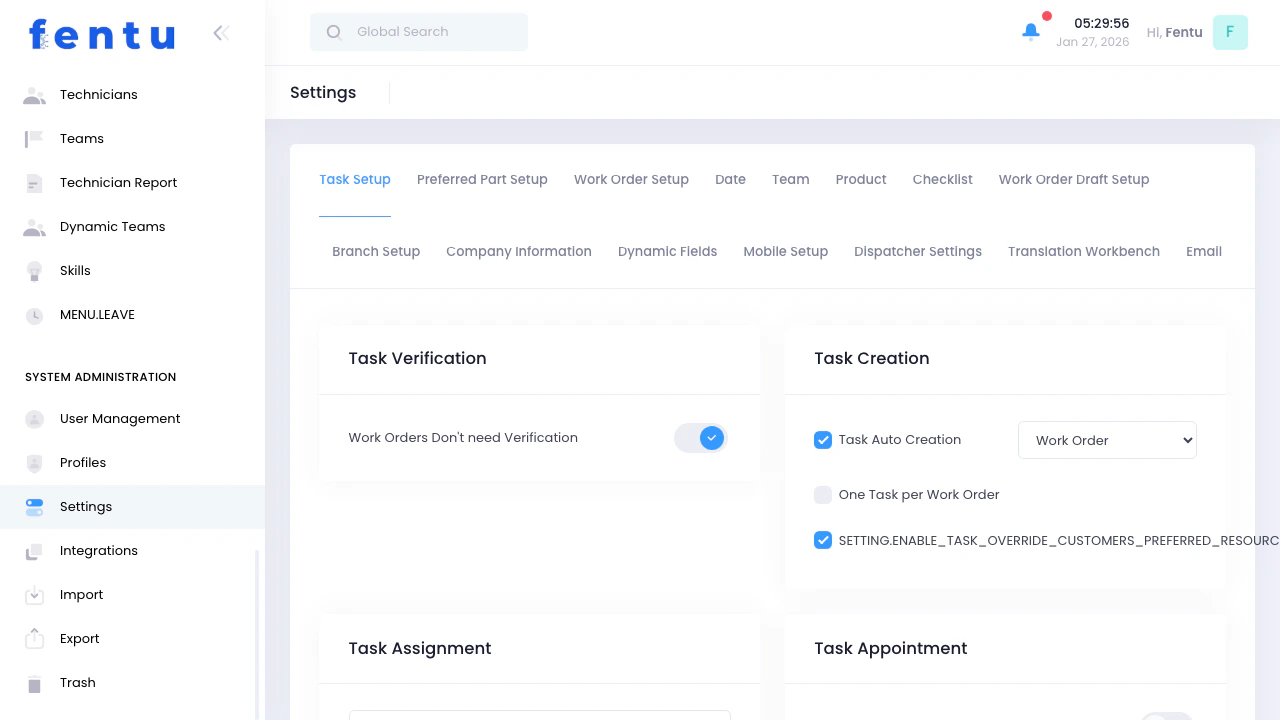This screenshot has width=1280, height=720.
Task: Click the Global Search input field
Action: click(418, 31)
